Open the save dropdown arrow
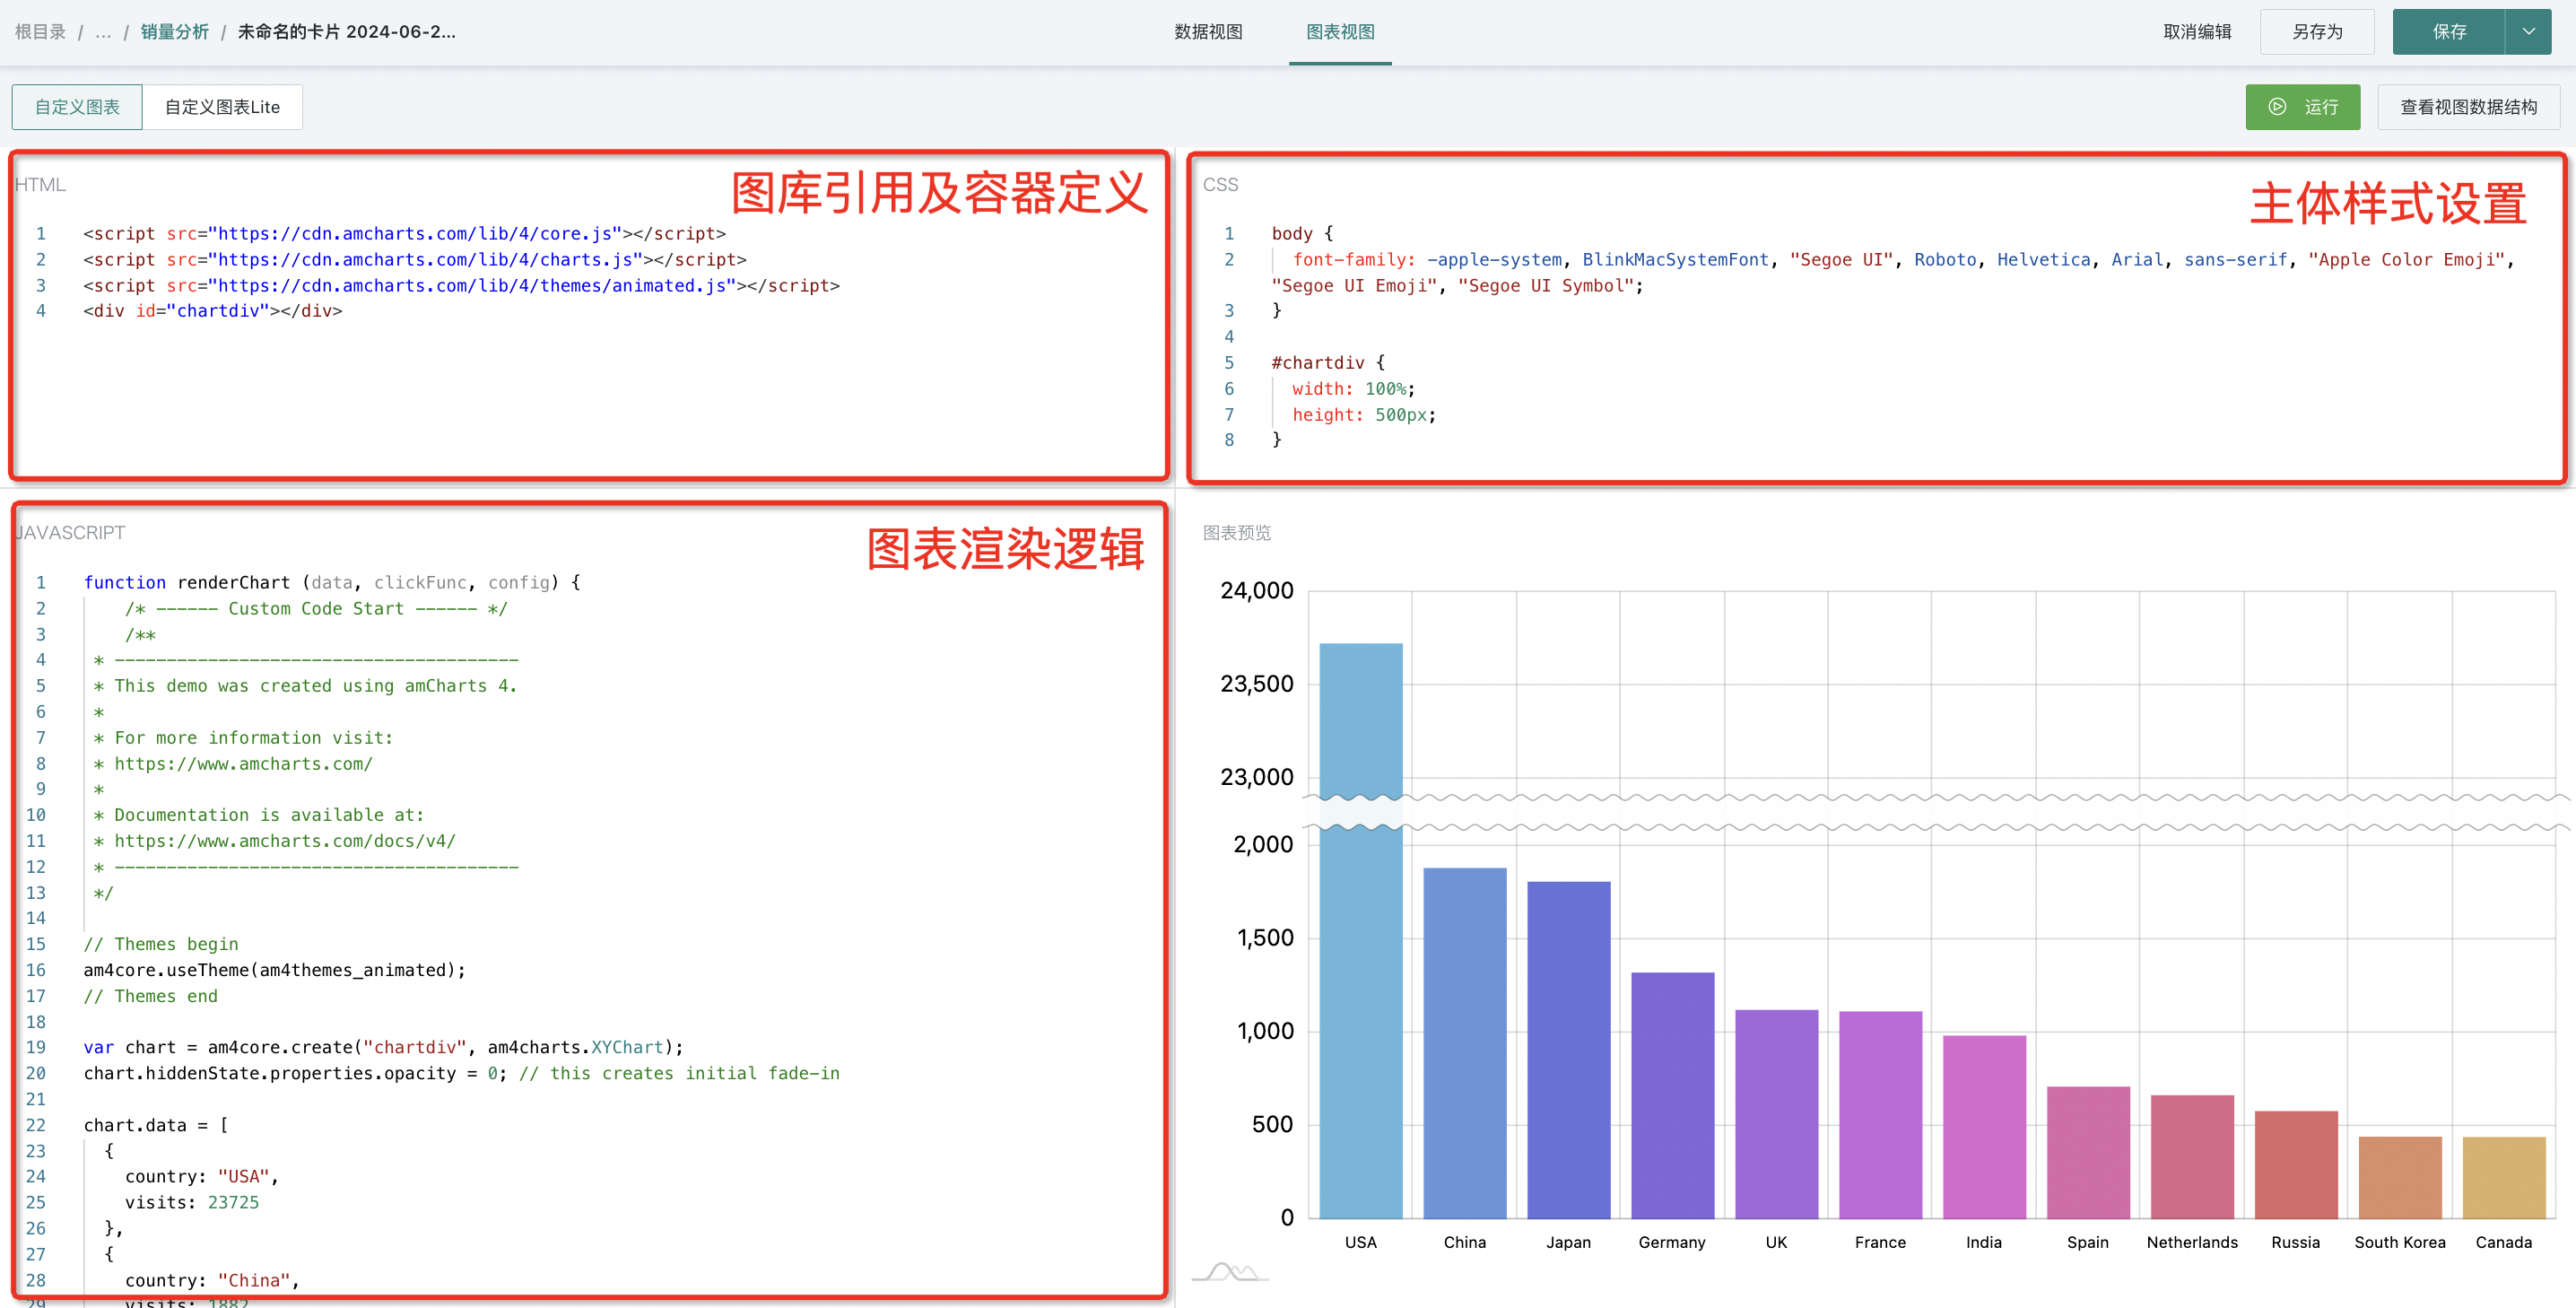 coord(2528,32)
